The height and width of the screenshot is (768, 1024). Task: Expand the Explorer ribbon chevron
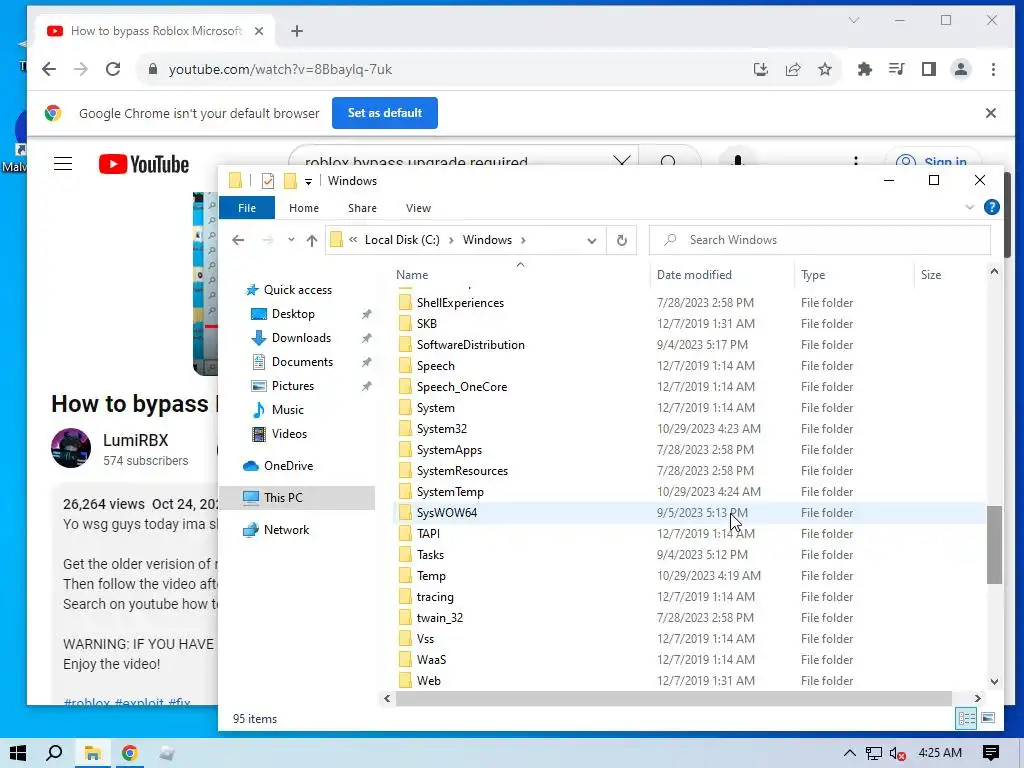point(970,208)
